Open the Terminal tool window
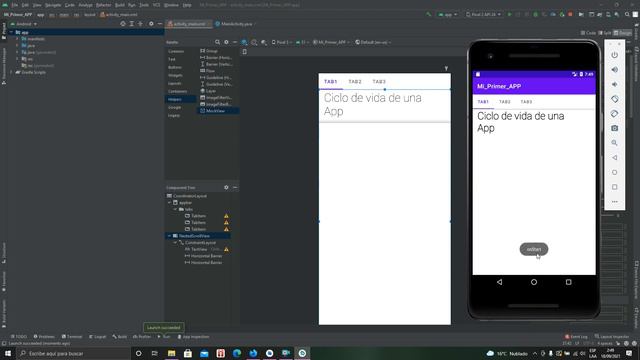 point(72,337)
